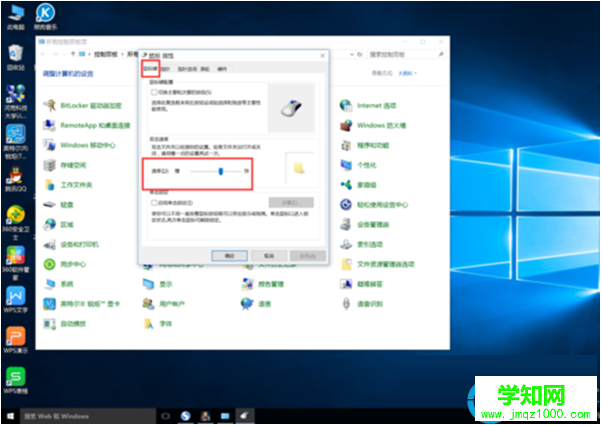Open Internet Options (Internet 选项) icon
Viewport: 602px width, 426px height.
coord(346,105)
